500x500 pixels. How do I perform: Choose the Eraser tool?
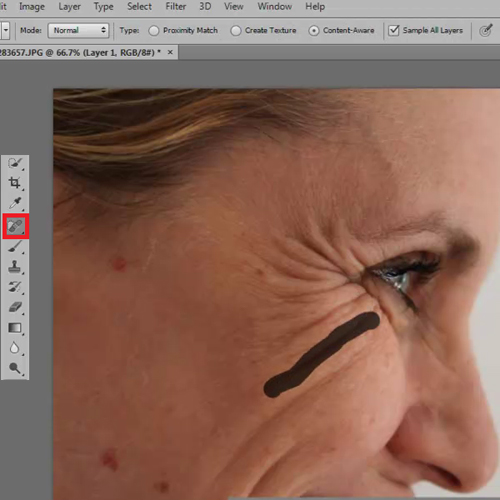[x=15, y=307]
